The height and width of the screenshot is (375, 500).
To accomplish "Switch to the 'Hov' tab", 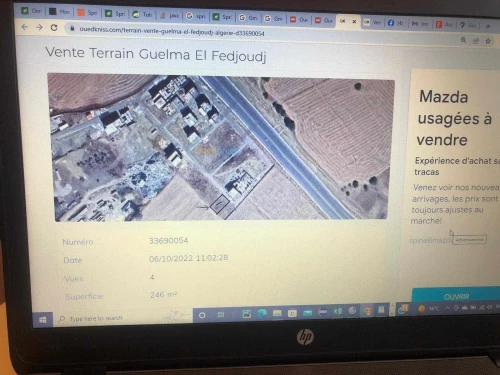I will [x=60, y=12].
